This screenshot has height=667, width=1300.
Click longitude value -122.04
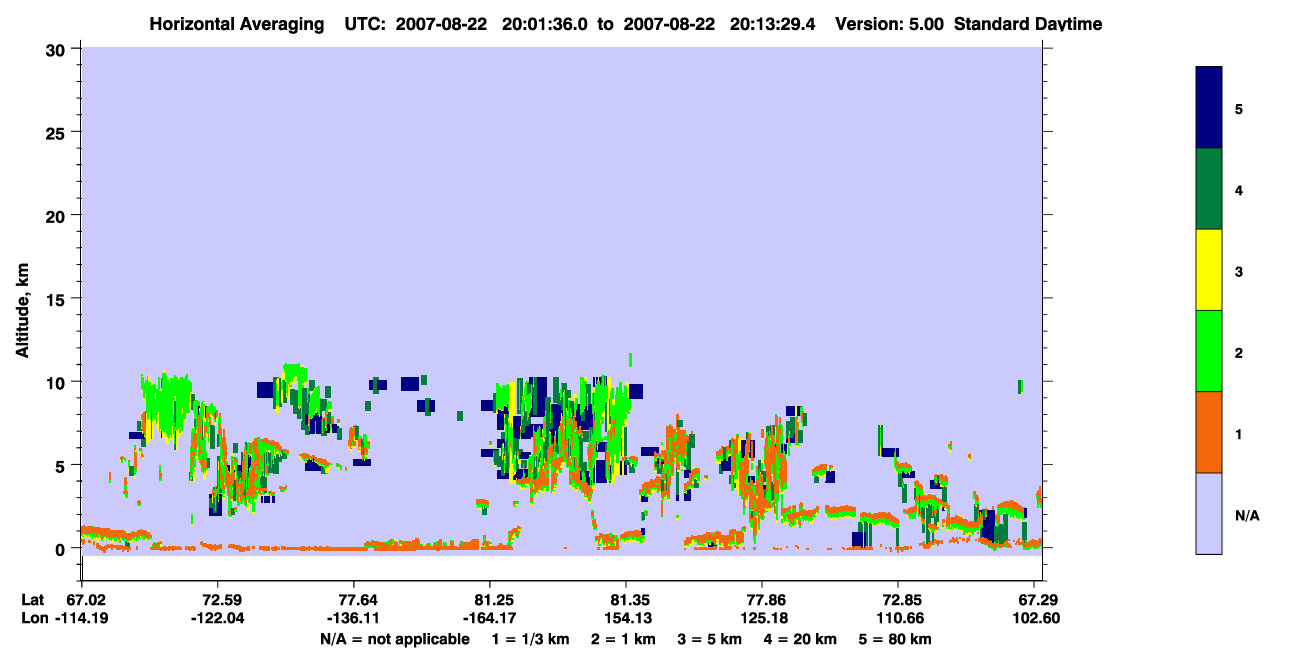217,618
